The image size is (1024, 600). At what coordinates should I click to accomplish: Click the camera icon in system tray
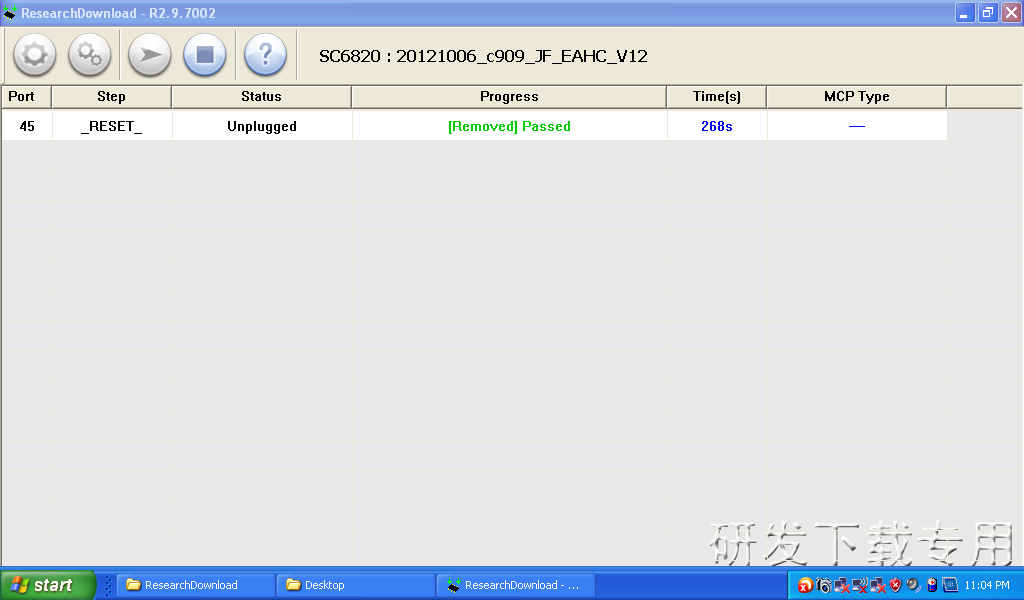(x=823, y=585)
